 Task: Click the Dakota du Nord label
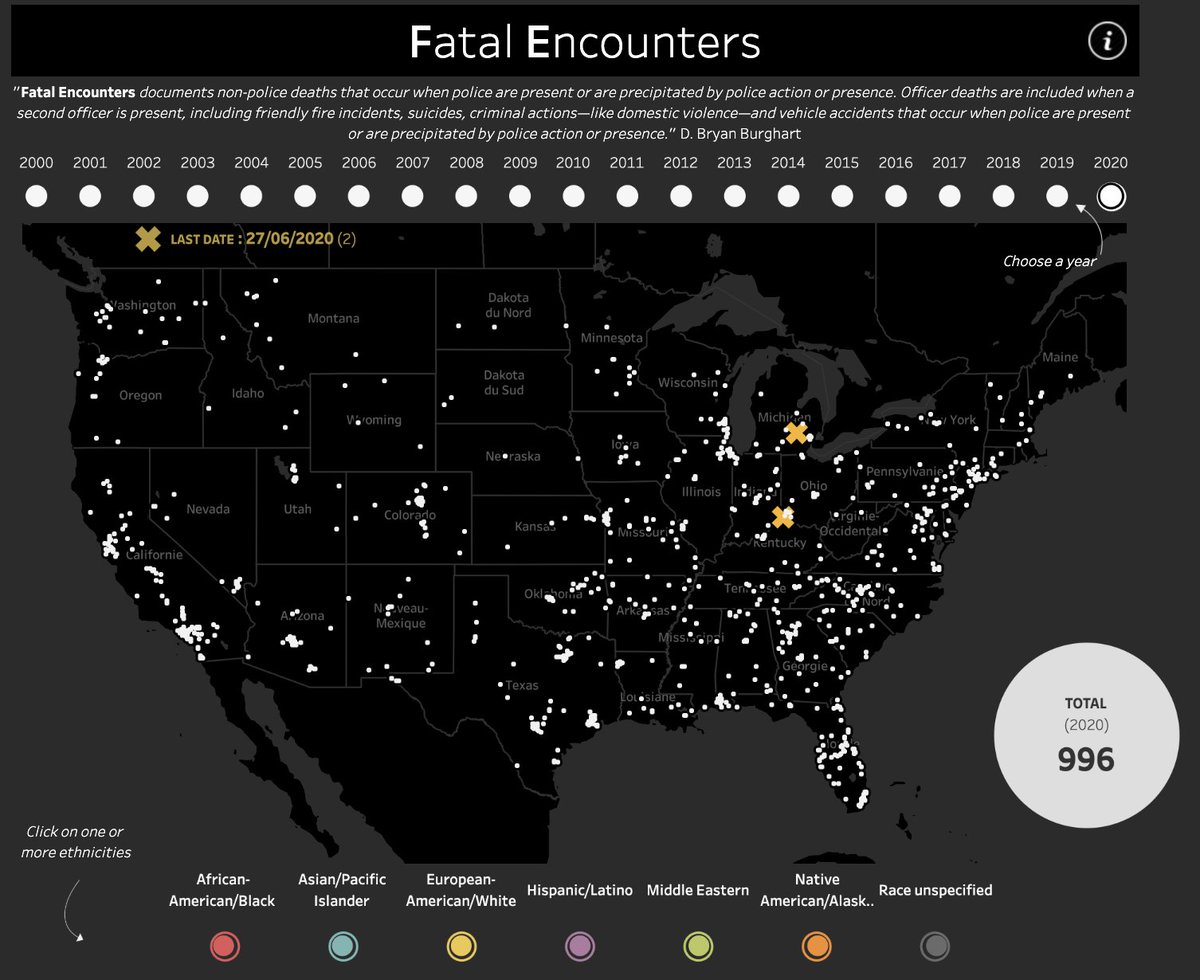click(x=509, y=305)
